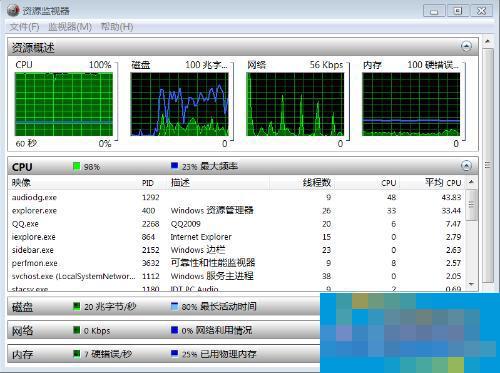
Task: Click the 可靠性和性能监视器 description cell
Action: pos(213,263)
